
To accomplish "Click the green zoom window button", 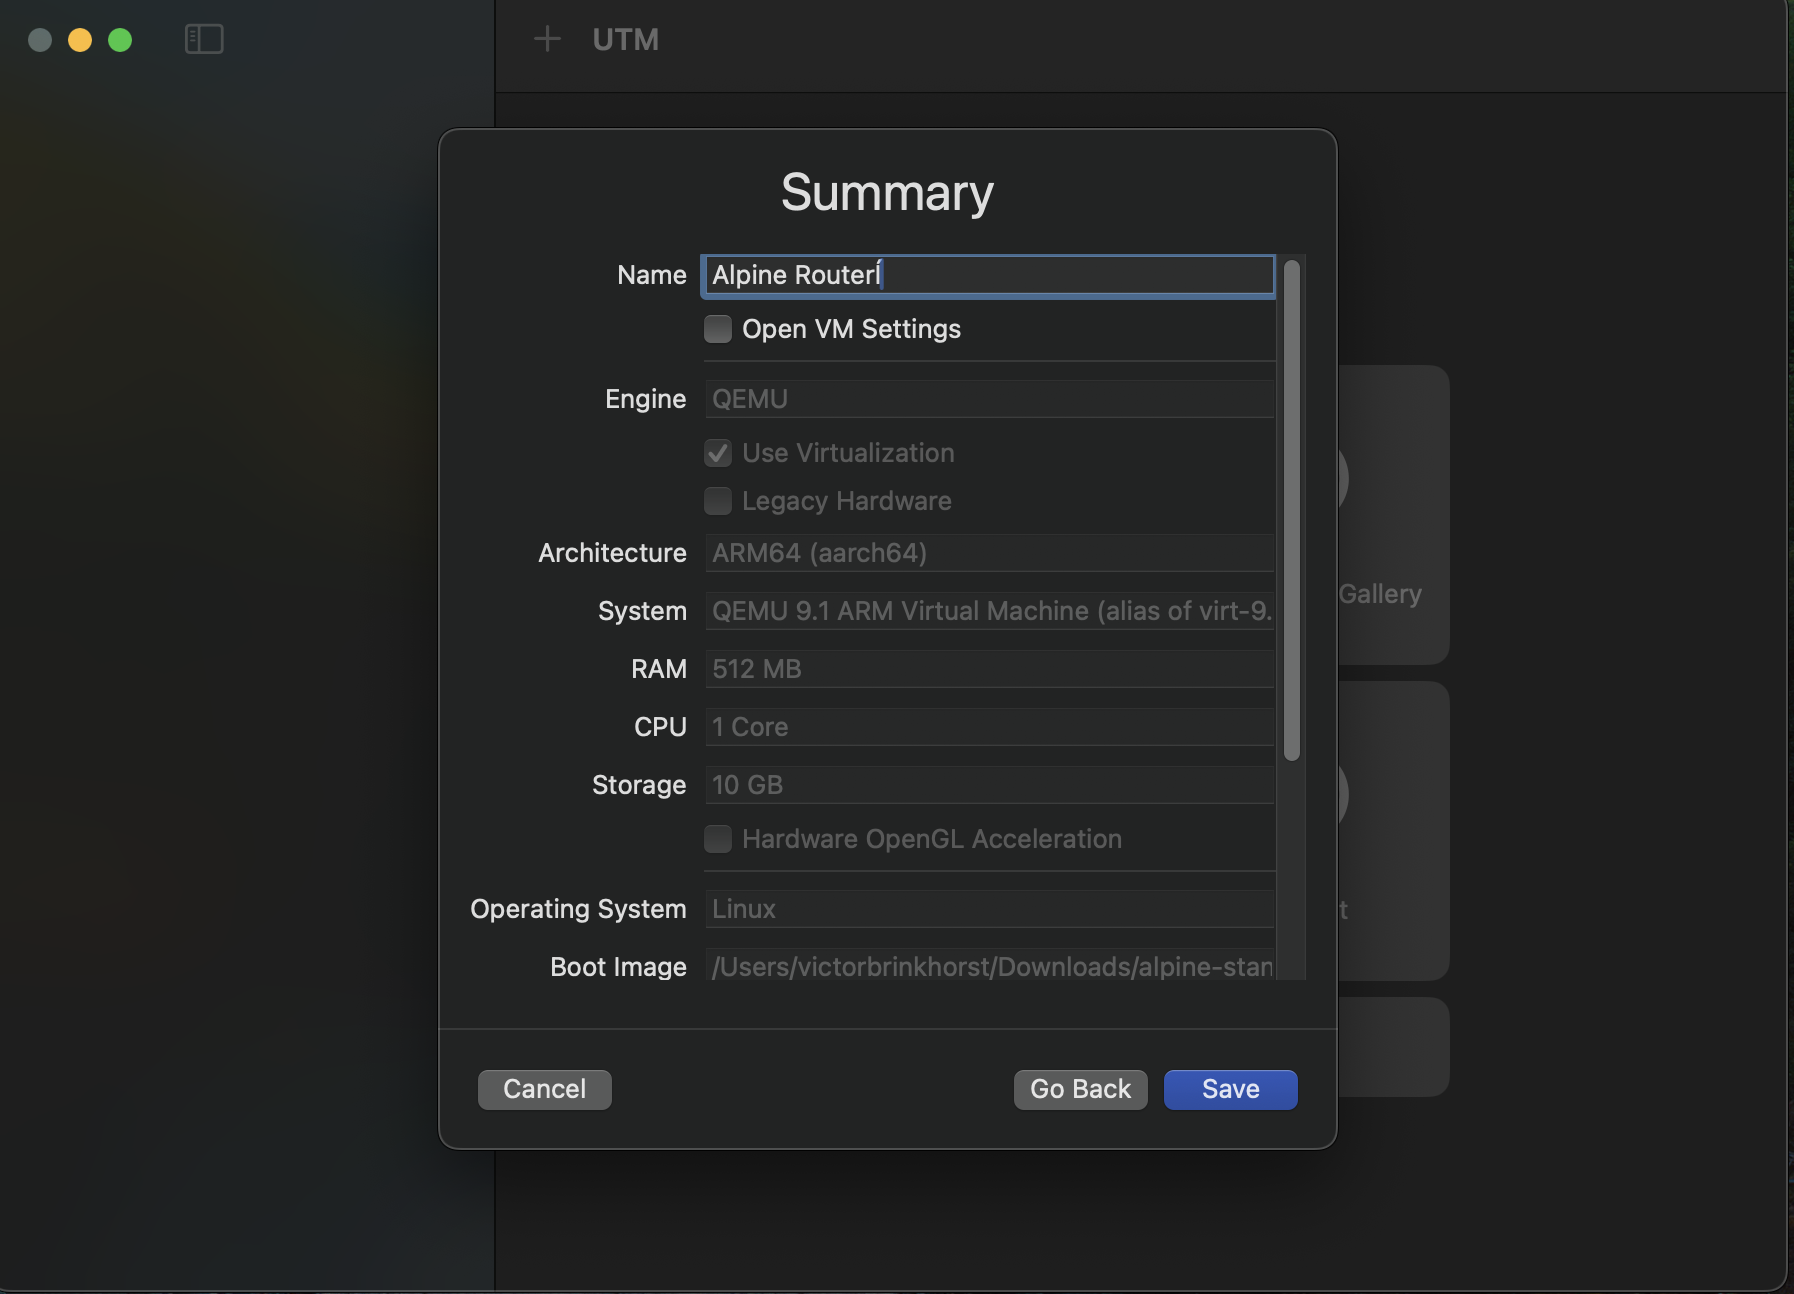I will [120, 40].
